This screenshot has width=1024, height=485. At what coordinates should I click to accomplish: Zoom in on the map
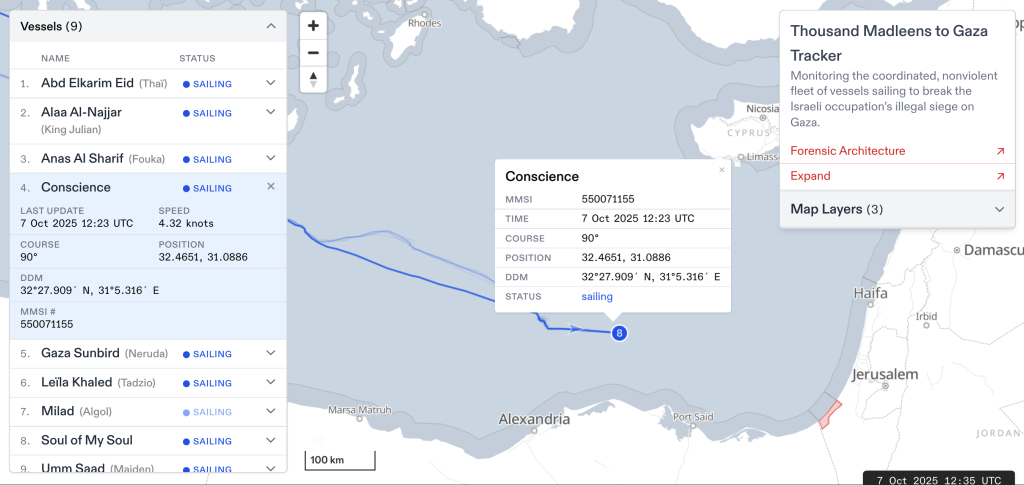(314, 26)
